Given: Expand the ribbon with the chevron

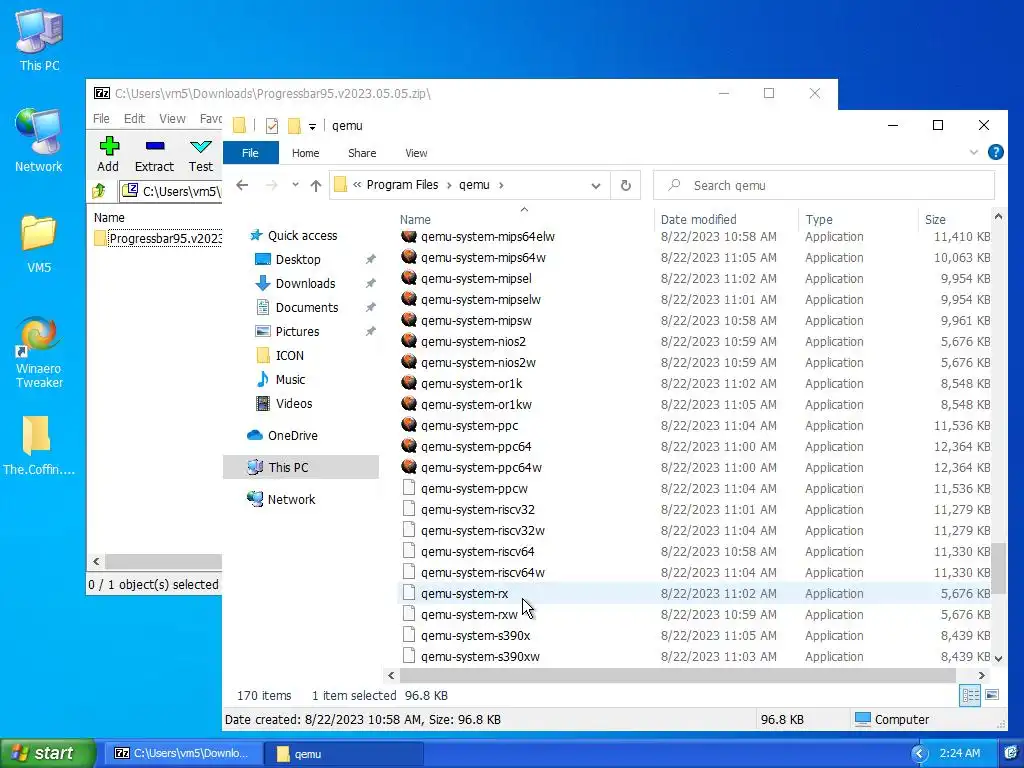Looking at the screenshot, I should (974, 152).
